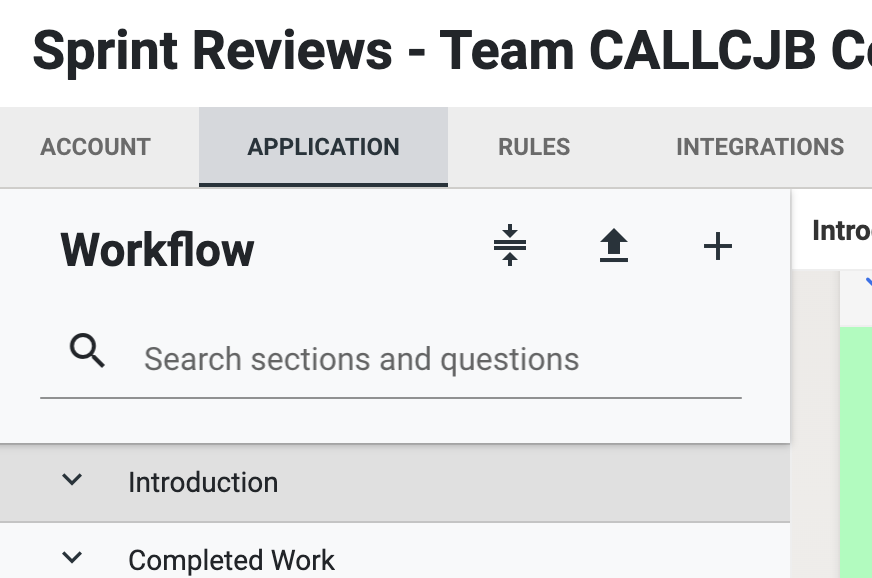Expand the Completed Work section chevron

(x=71, y=558)
